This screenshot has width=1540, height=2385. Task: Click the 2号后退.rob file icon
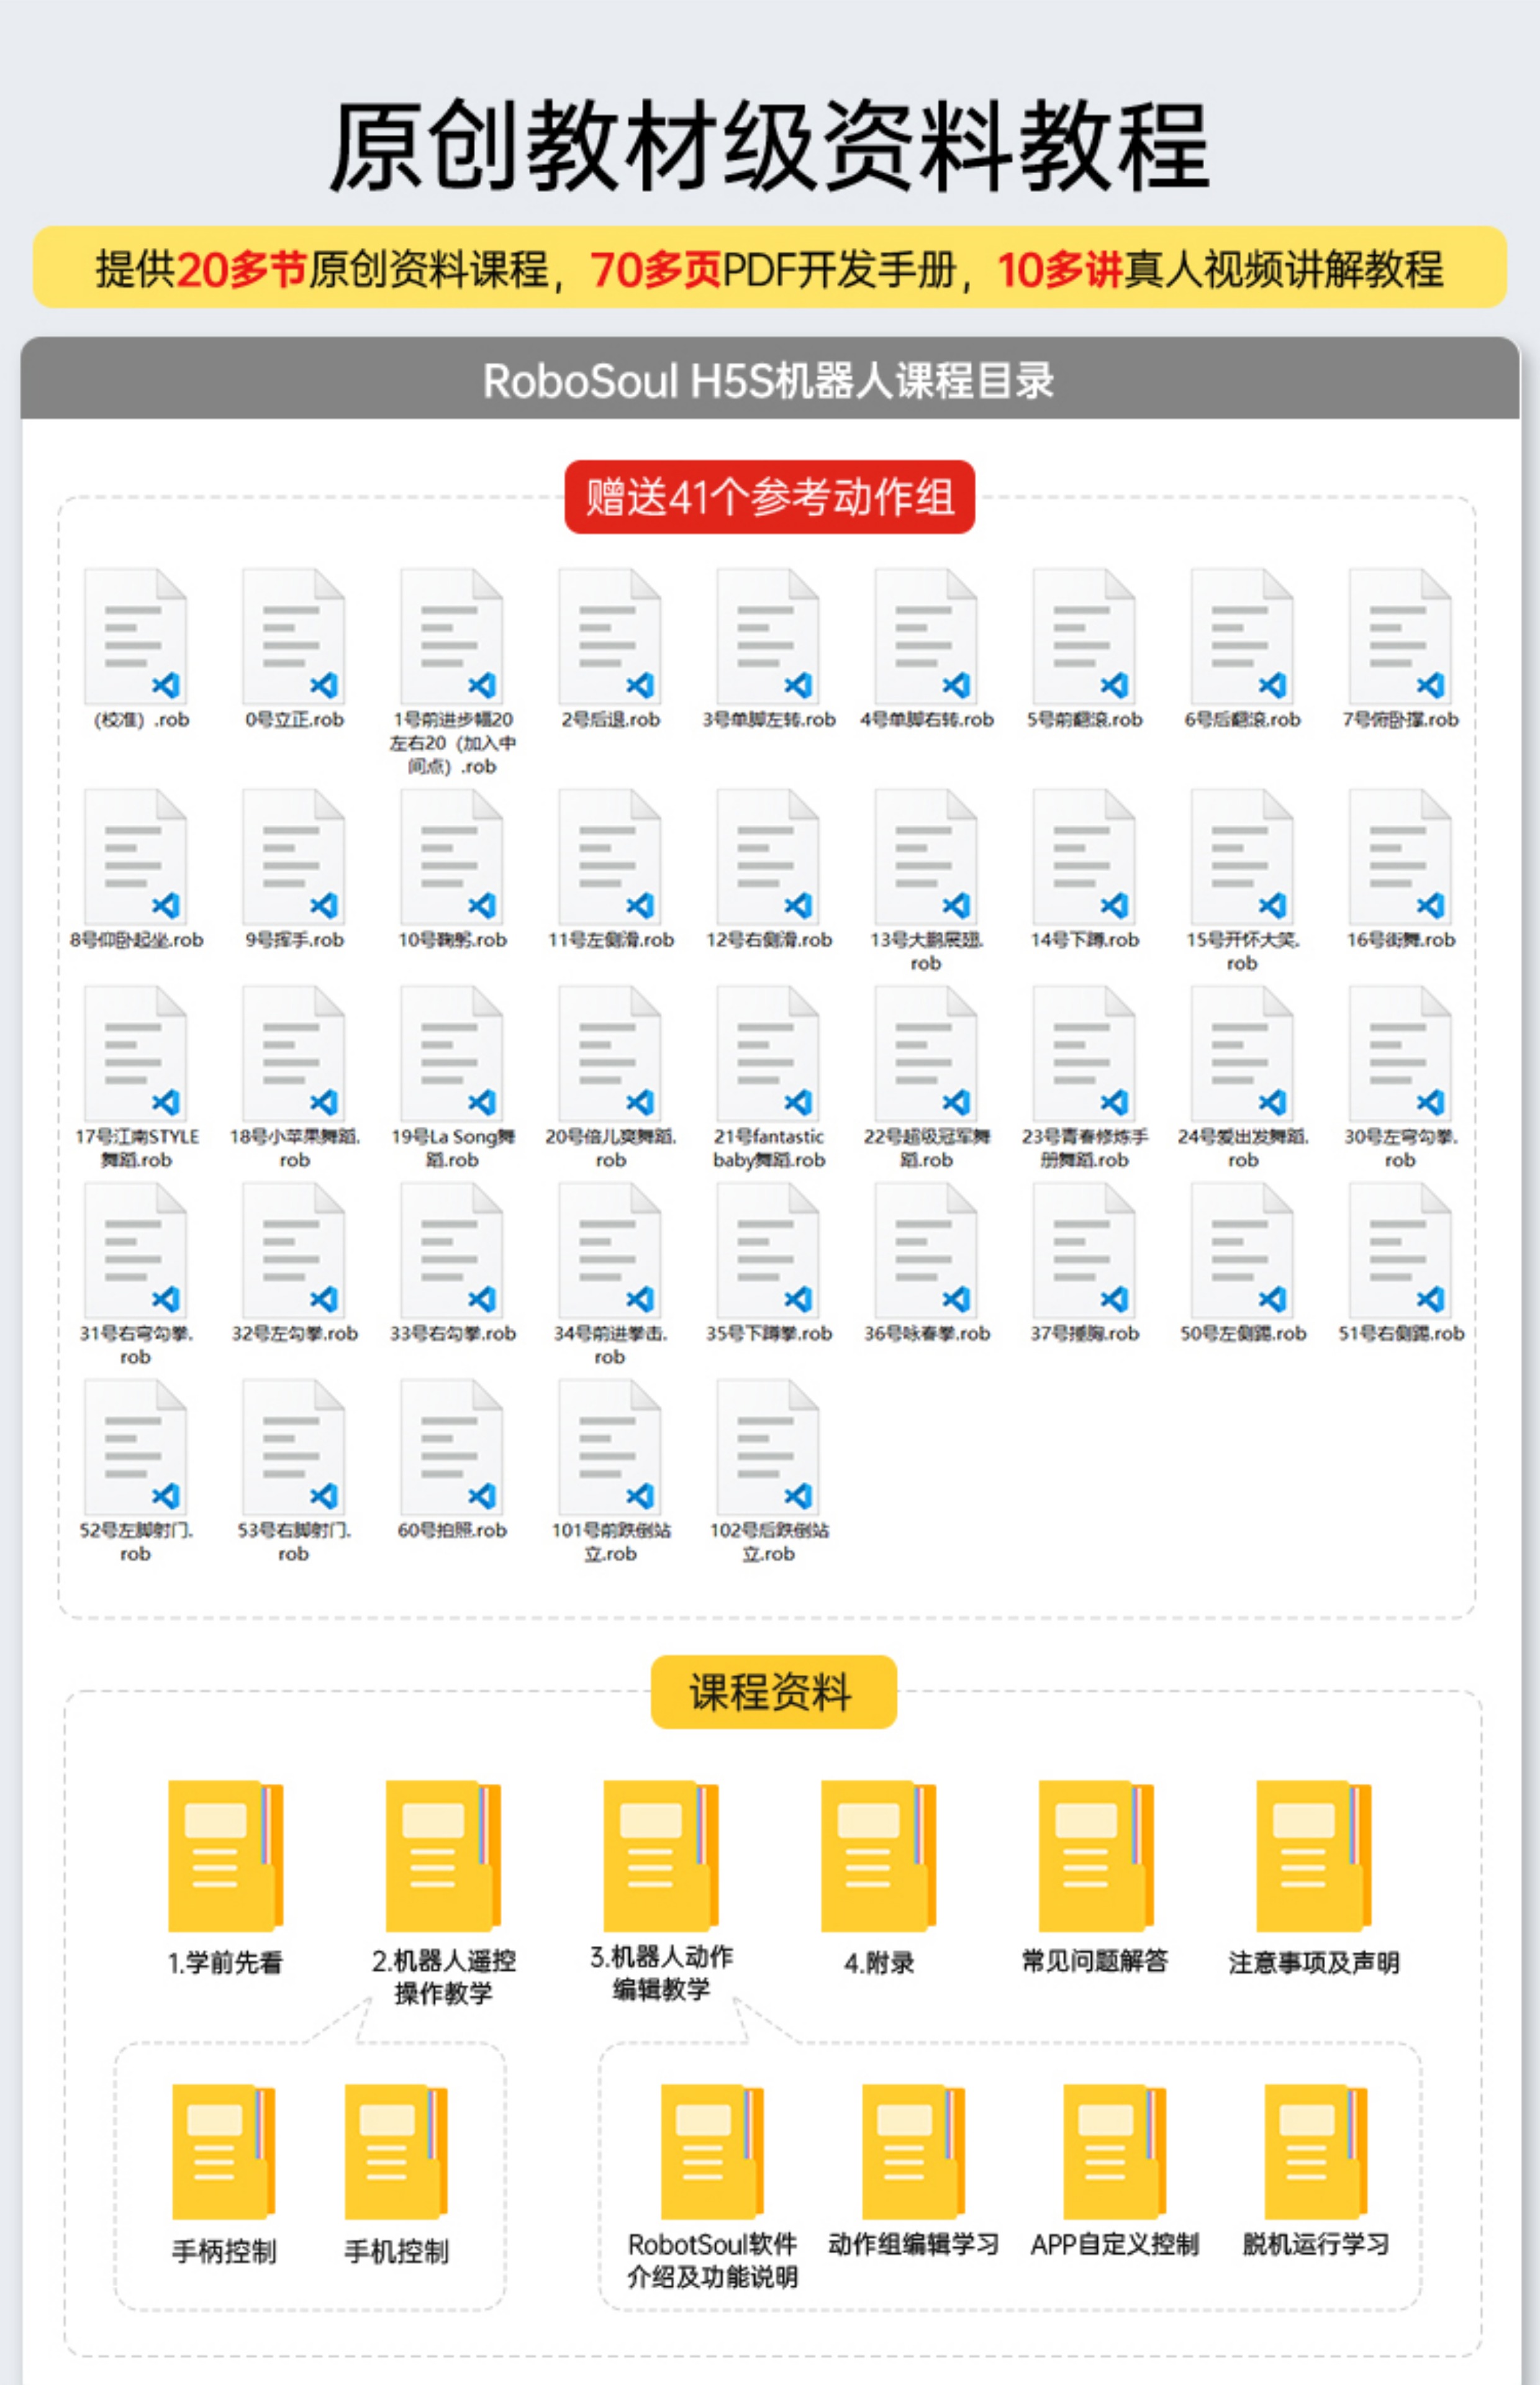pos(609,637)
